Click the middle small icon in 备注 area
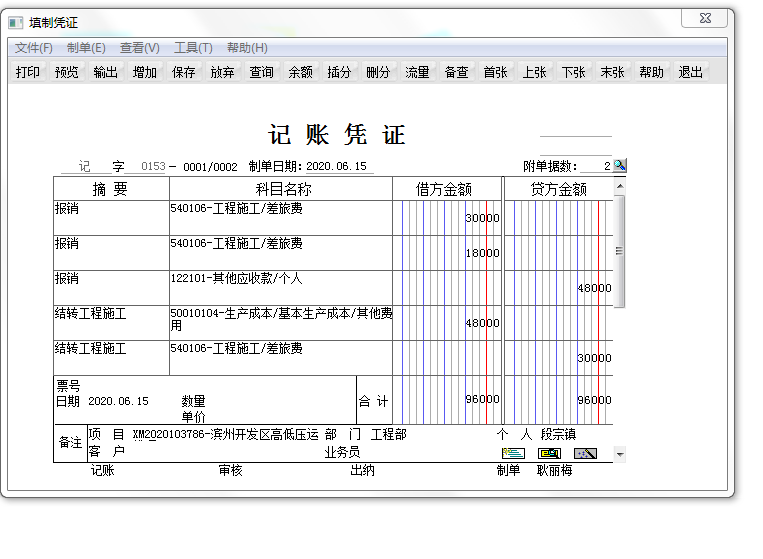Screen dimensions: 763x559 [x=549, y=453]
